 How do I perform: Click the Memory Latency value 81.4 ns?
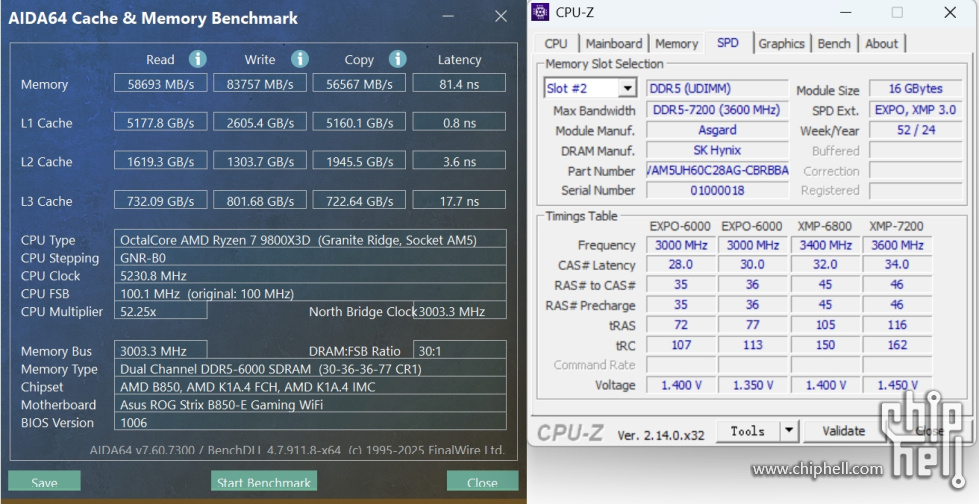tap(459, 83)
